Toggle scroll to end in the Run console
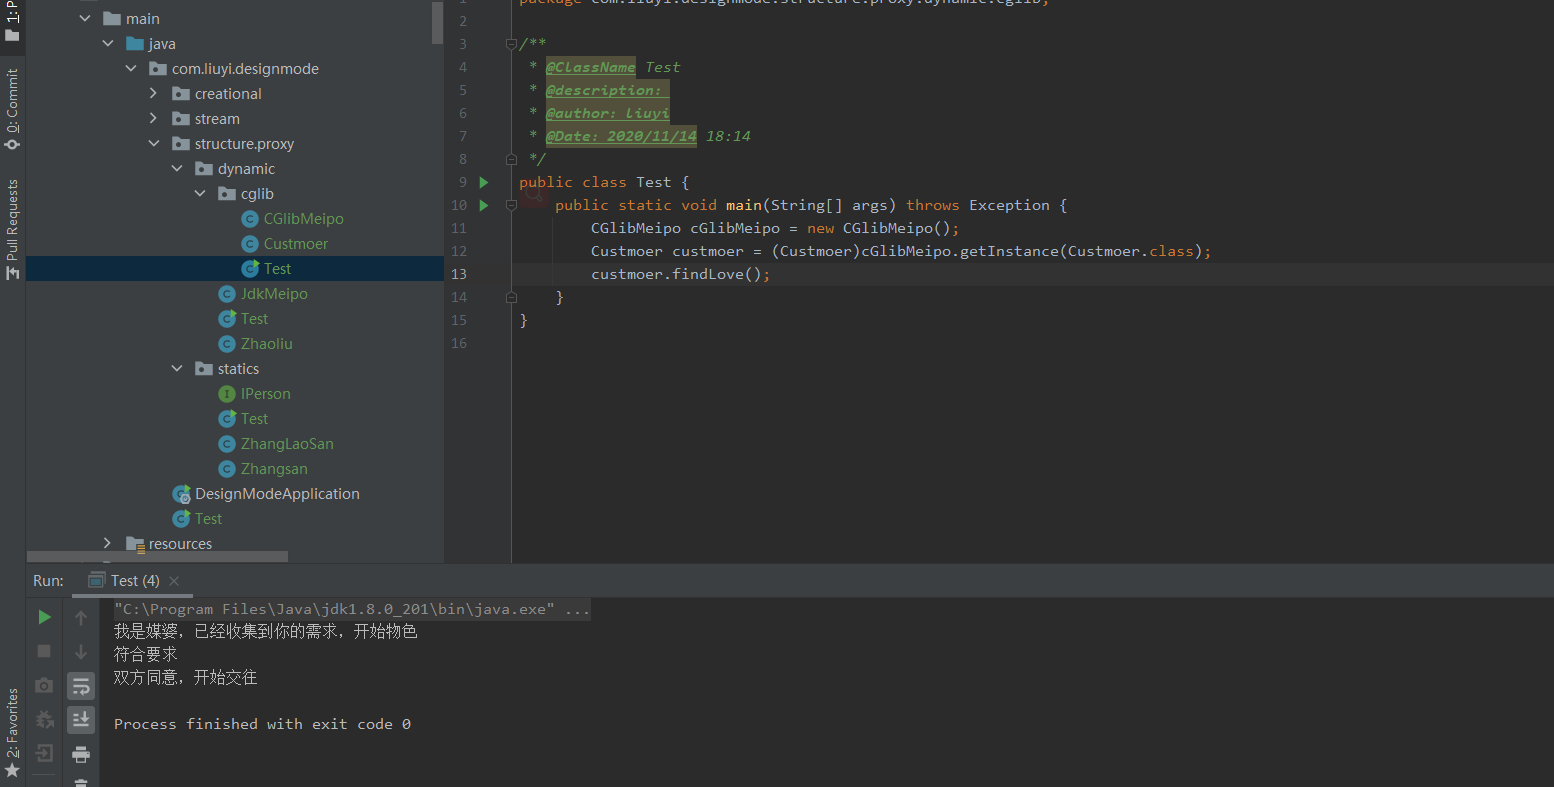 [x=81, y=720]
